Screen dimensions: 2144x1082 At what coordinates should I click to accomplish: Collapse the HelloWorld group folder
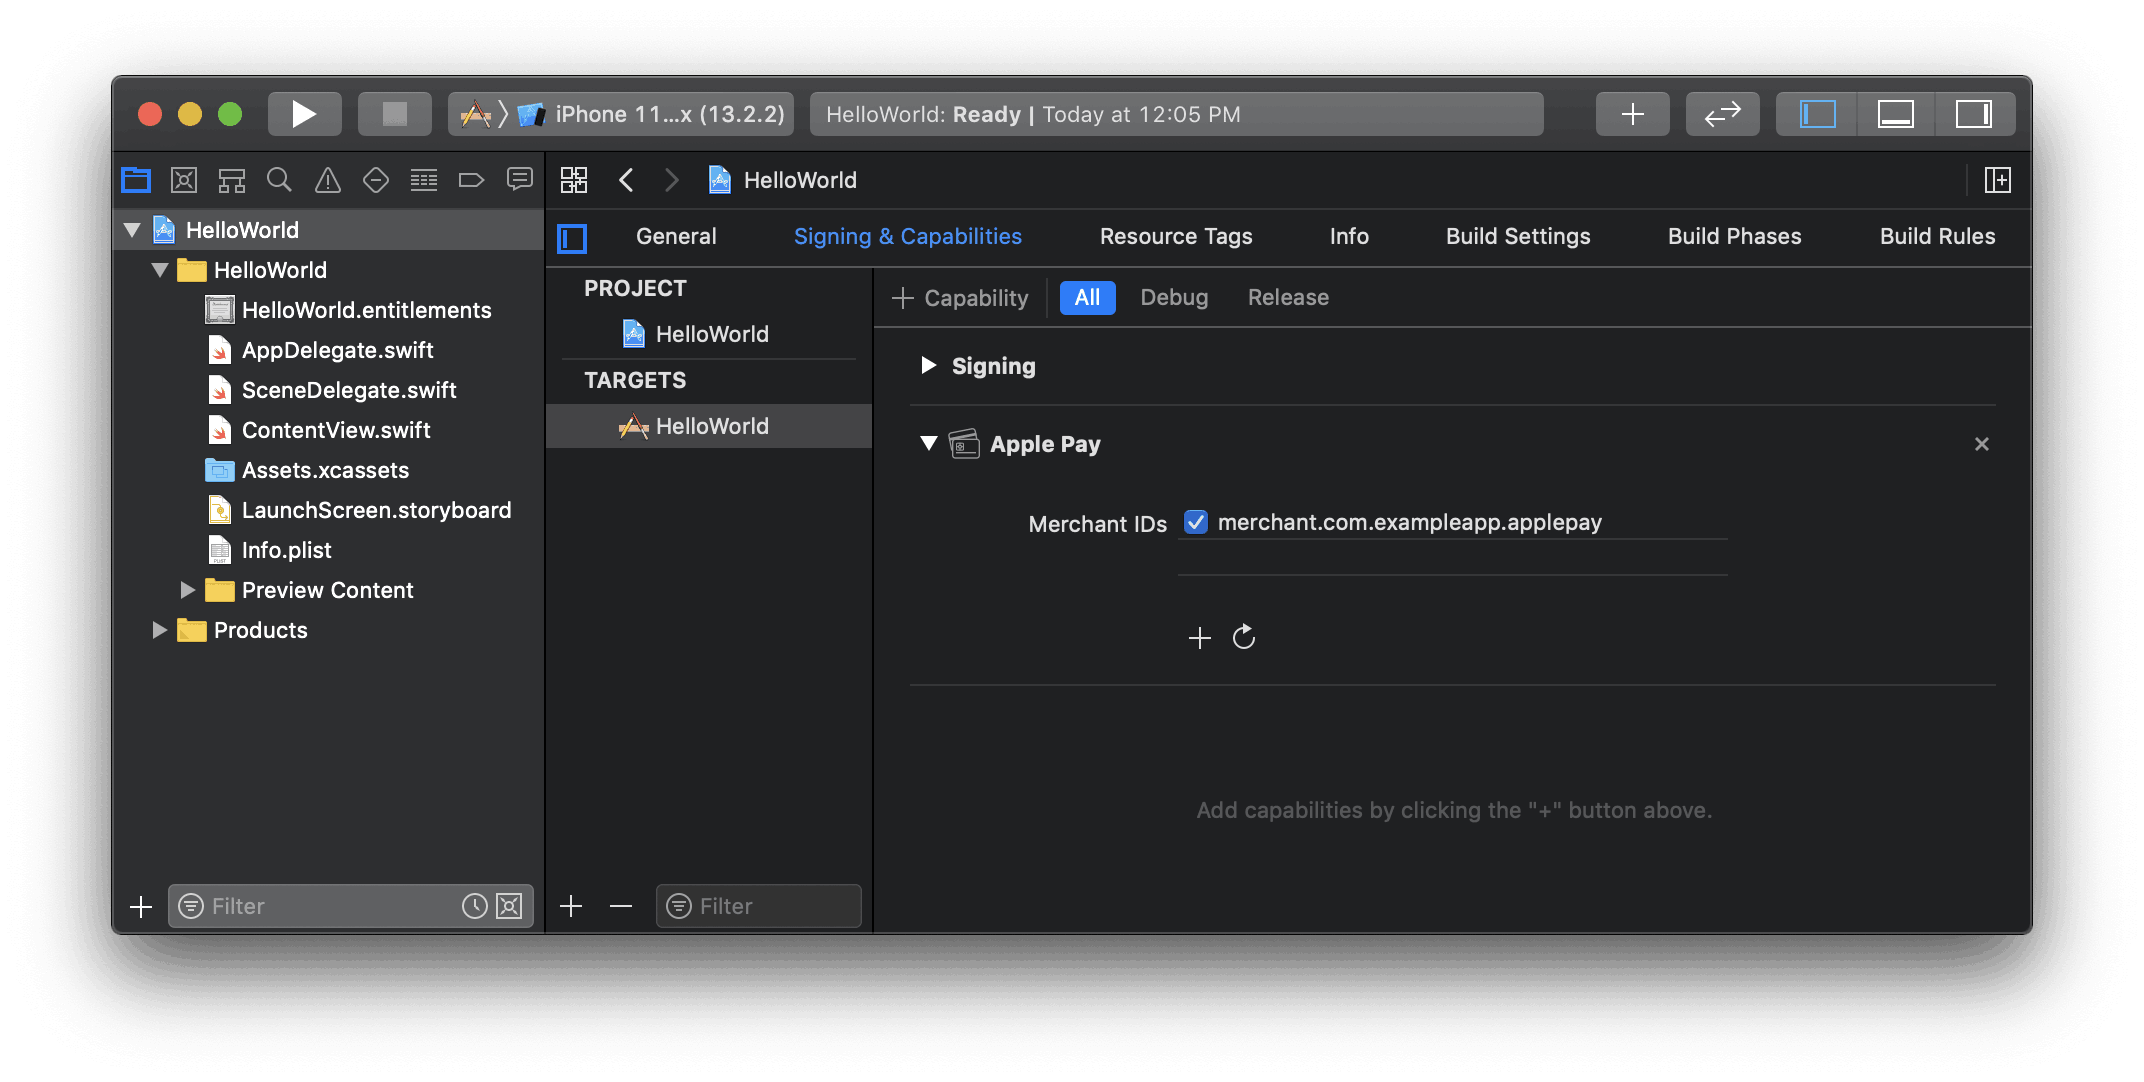[x=160, y=270]
